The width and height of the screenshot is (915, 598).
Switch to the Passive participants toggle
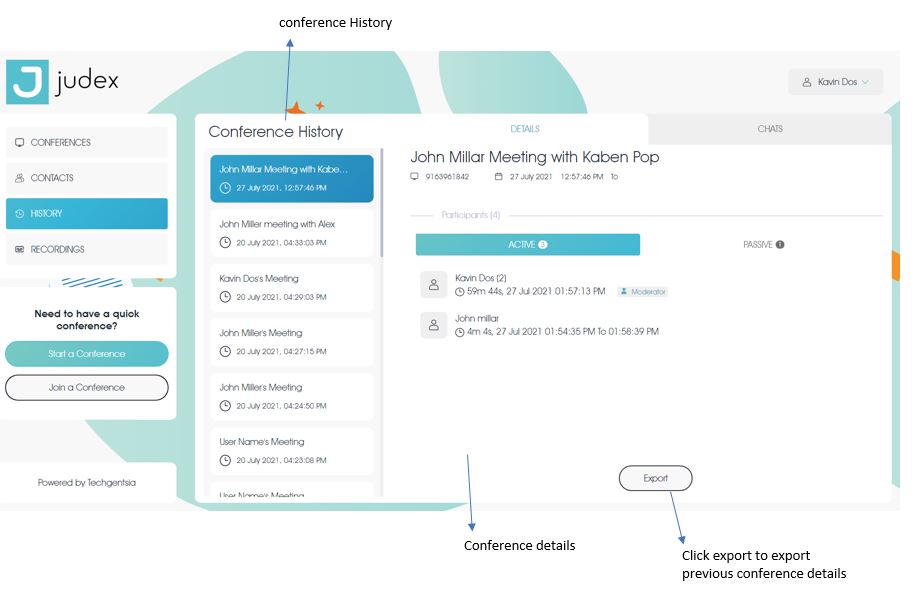pyautogui.click(x=763, y=244)
